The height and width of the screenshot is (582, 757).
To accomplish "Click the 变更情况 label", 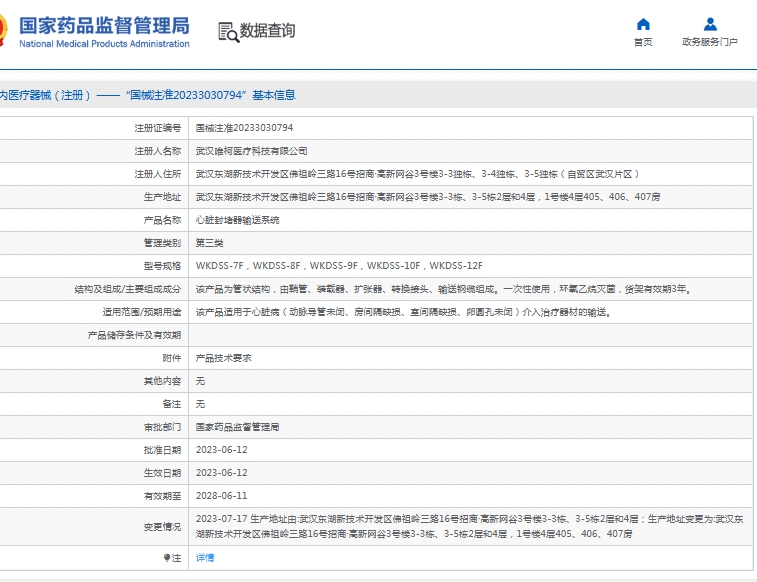I will 162,527.
